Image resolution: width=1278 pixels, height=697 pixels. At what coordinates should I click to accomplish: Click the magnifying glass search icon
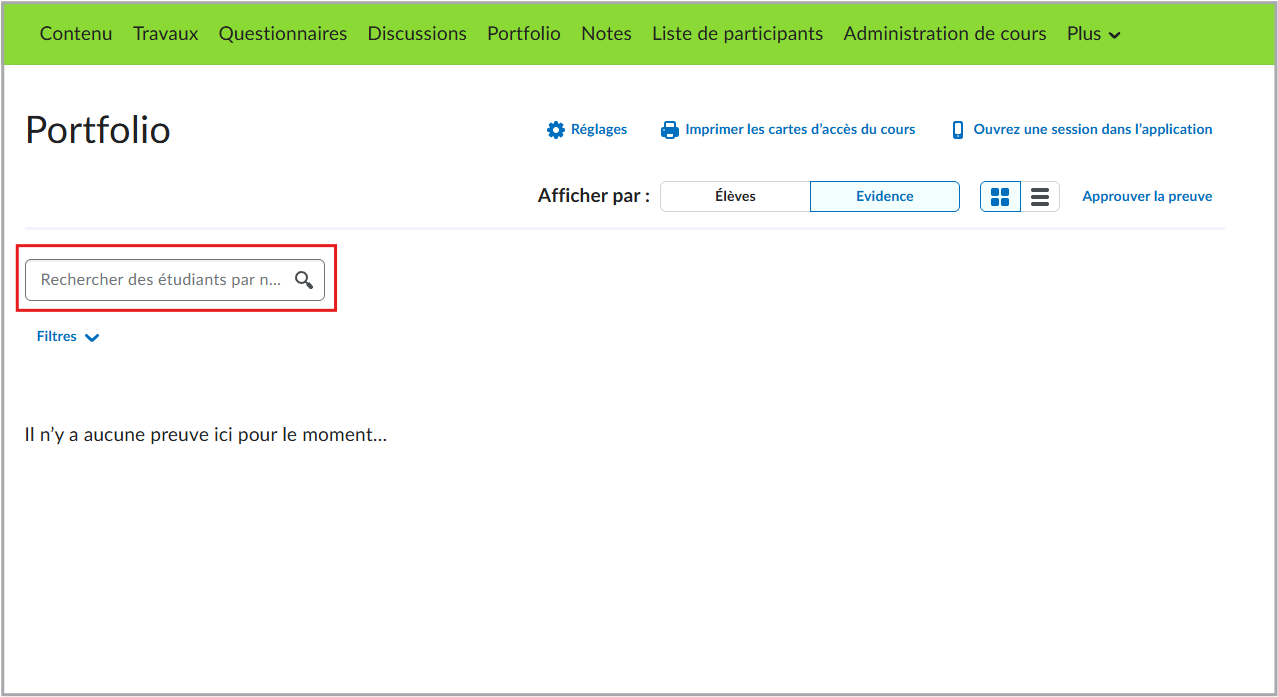pyautogui.click(x=304, y=280)
